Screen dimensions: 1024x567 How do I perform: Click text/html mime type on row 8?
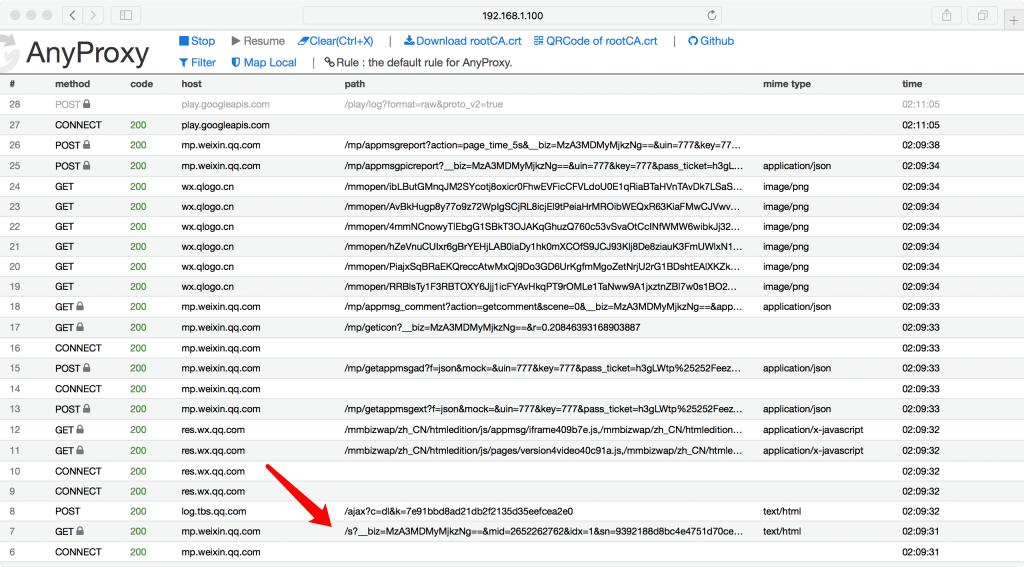coord(782,511)
